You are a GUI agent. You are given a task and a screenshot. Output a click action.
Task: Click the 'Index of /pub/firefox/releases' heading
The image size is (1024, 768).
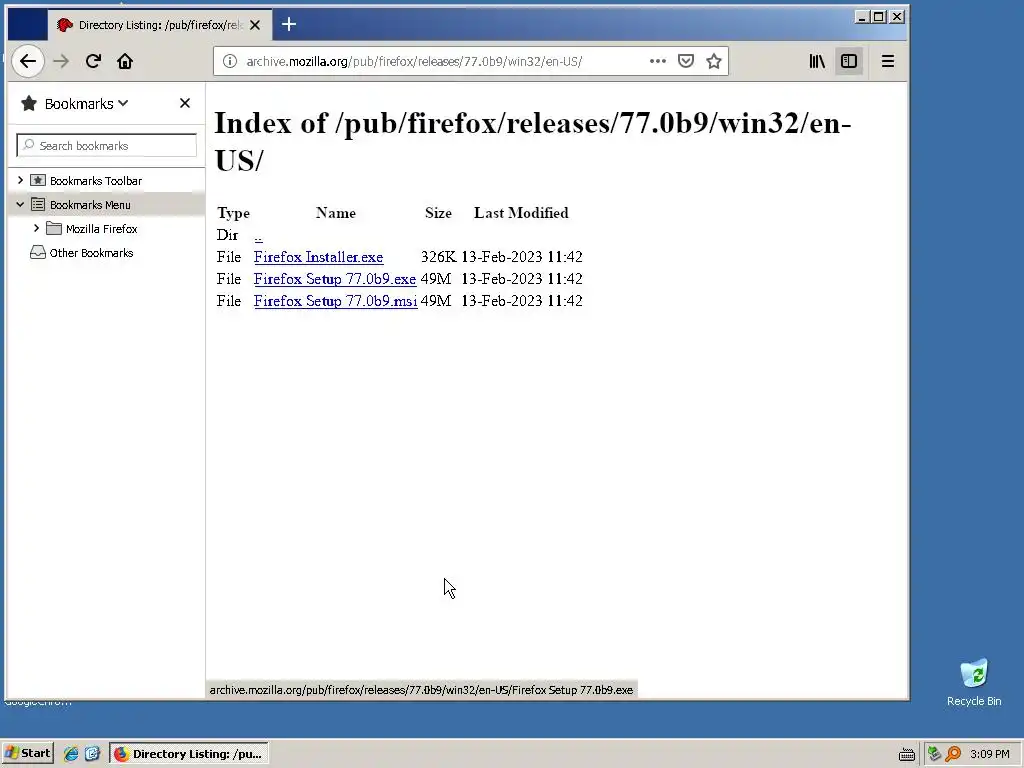pos(533,141)
